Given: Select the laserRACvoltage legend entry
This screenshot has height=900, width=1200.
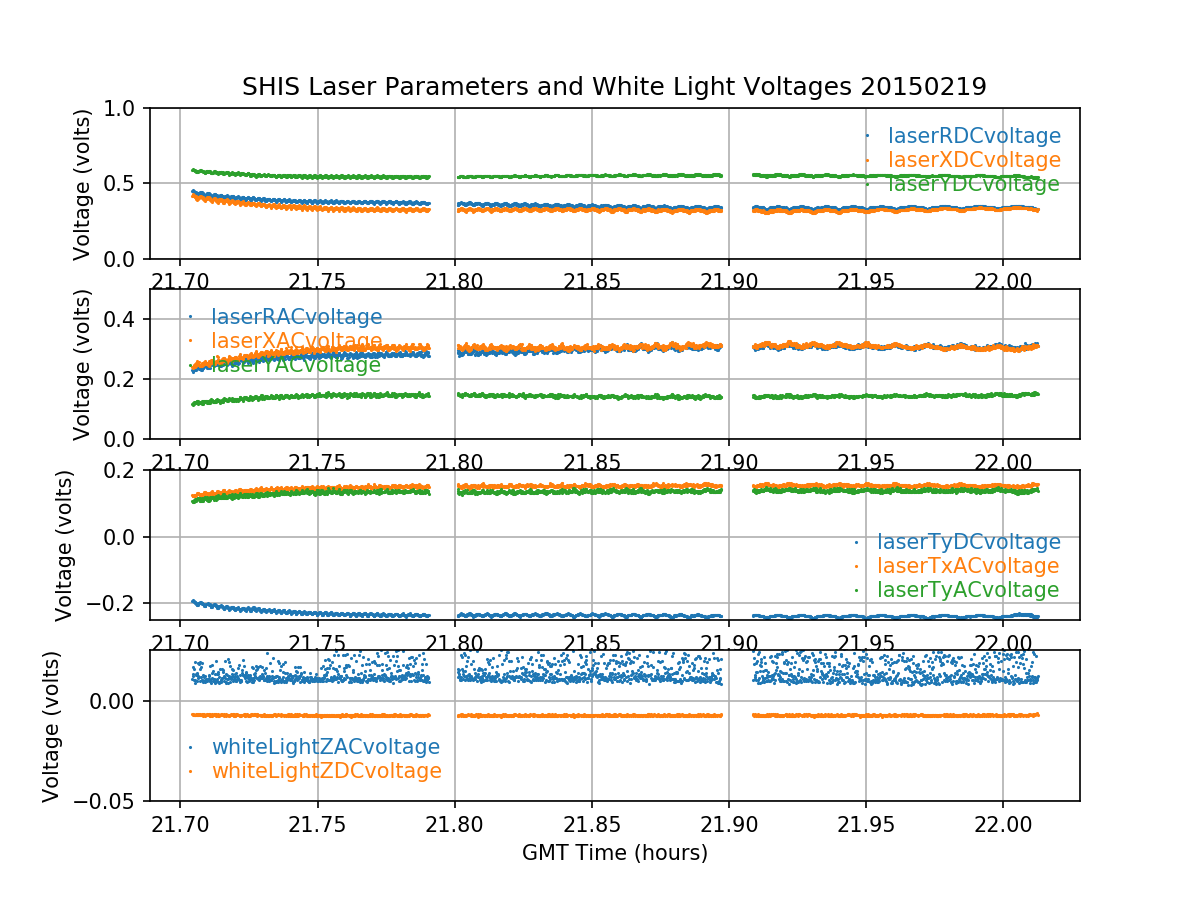Looking at the screenshot, I should coord(296,317).
